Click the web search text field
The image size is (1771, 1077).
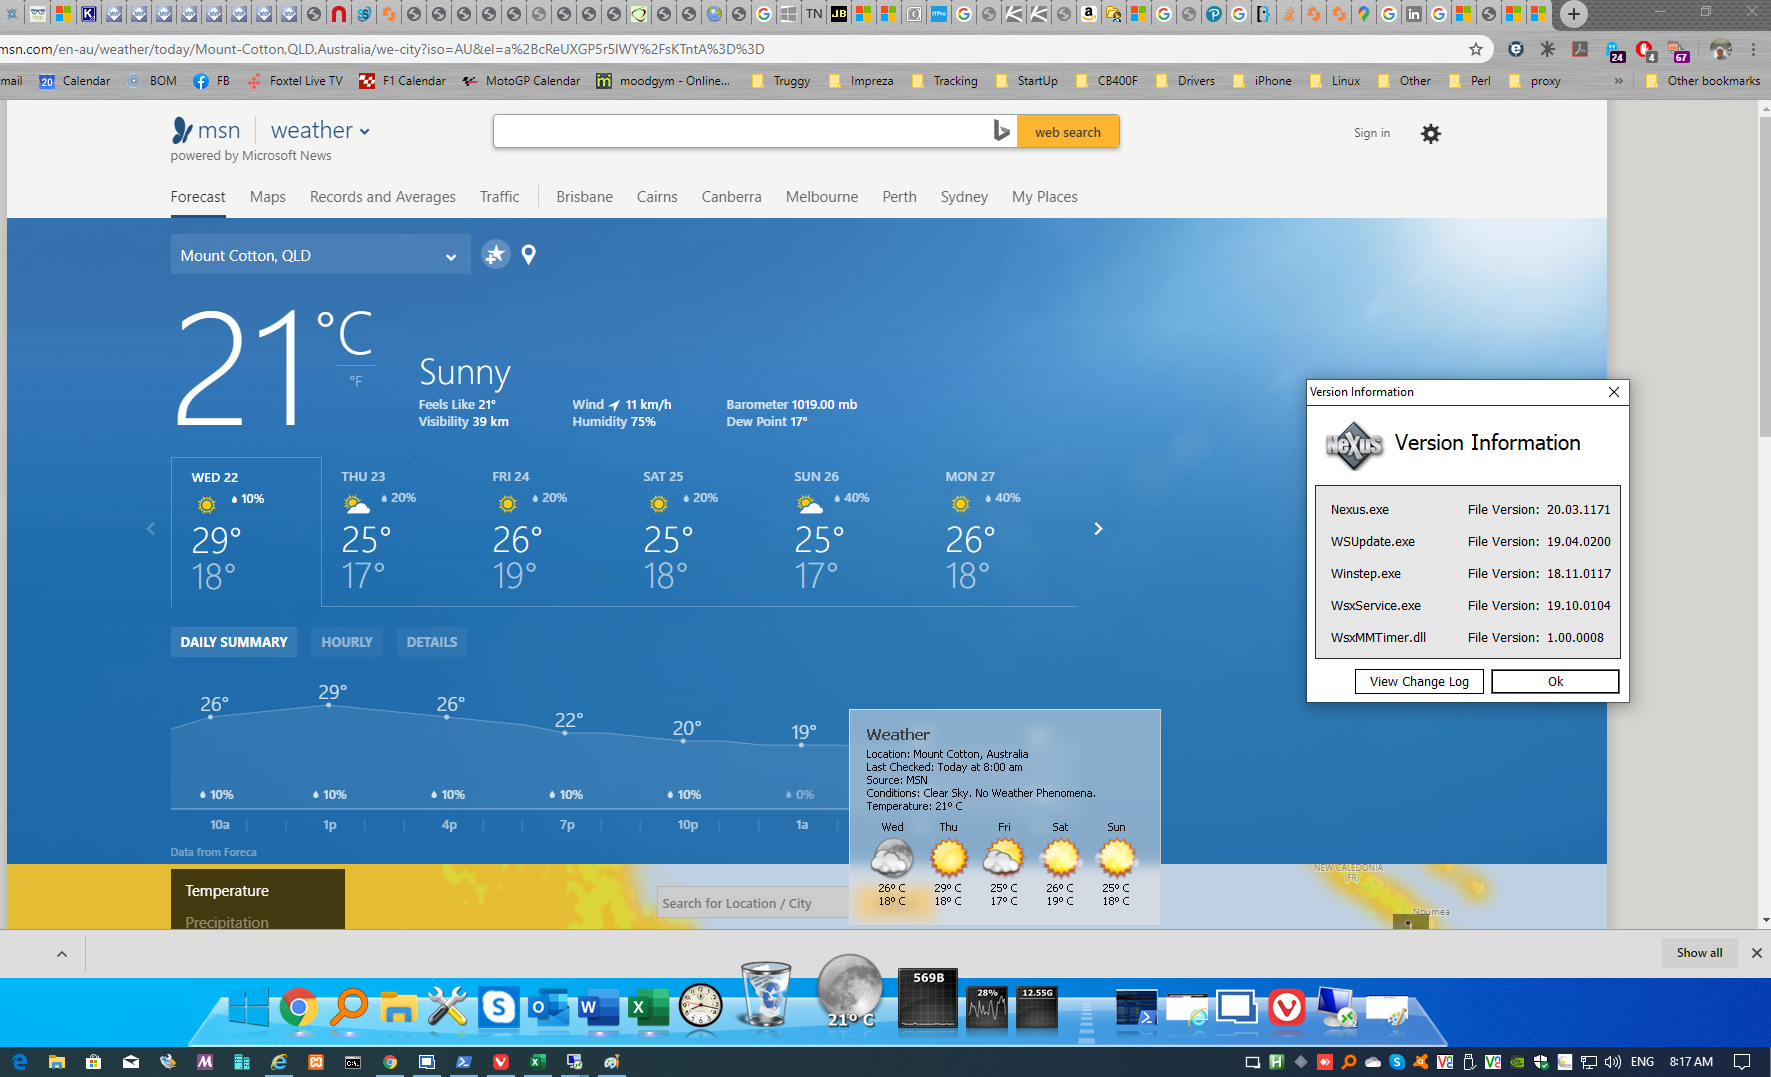click(x=740, y=131)
